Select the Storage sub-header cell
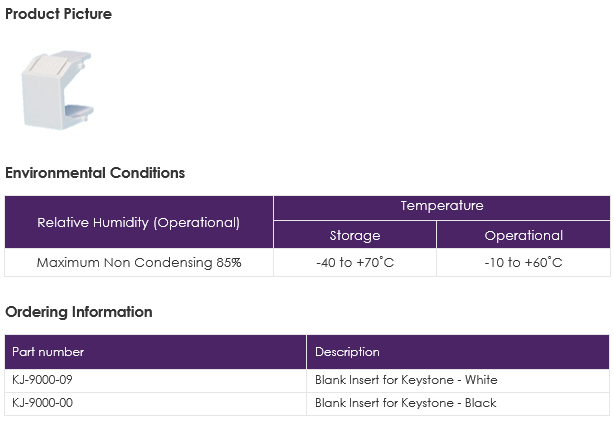Screen dimensions: 614x427 [x=355, y=235]
